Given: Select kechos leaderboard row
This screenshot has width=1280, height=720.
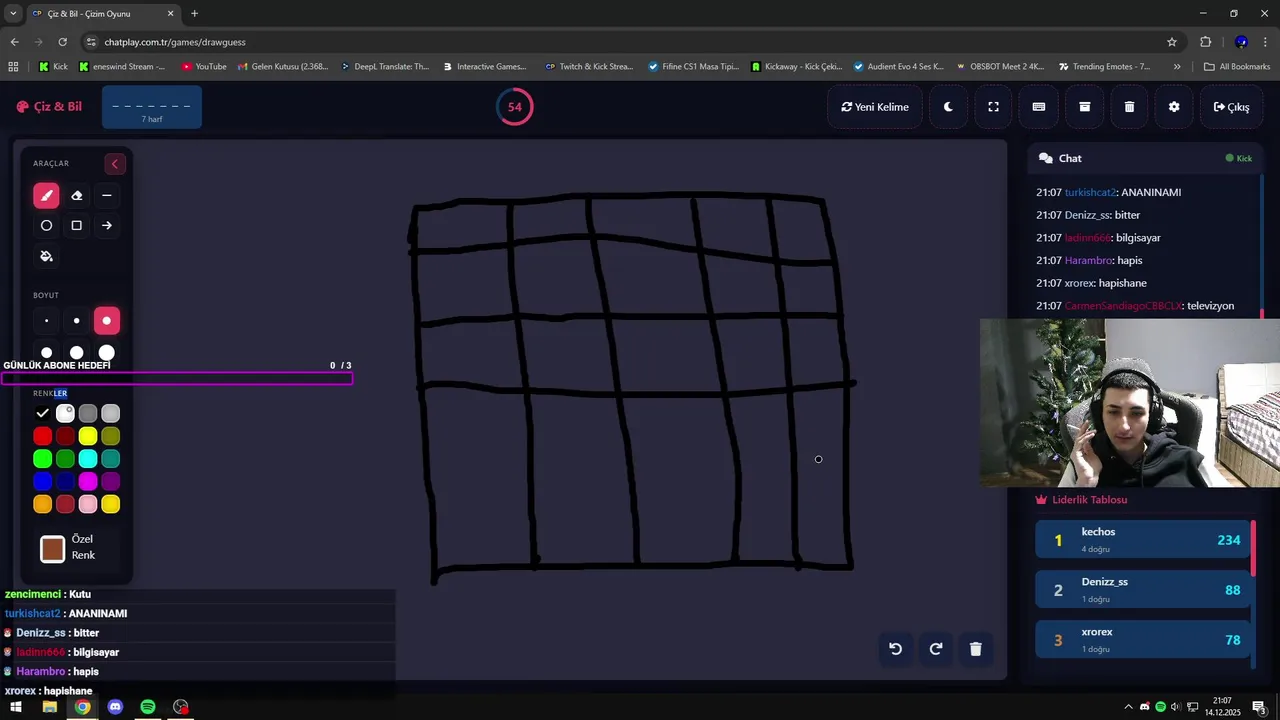Looking at the screenshot, I should click(1144, 540).
